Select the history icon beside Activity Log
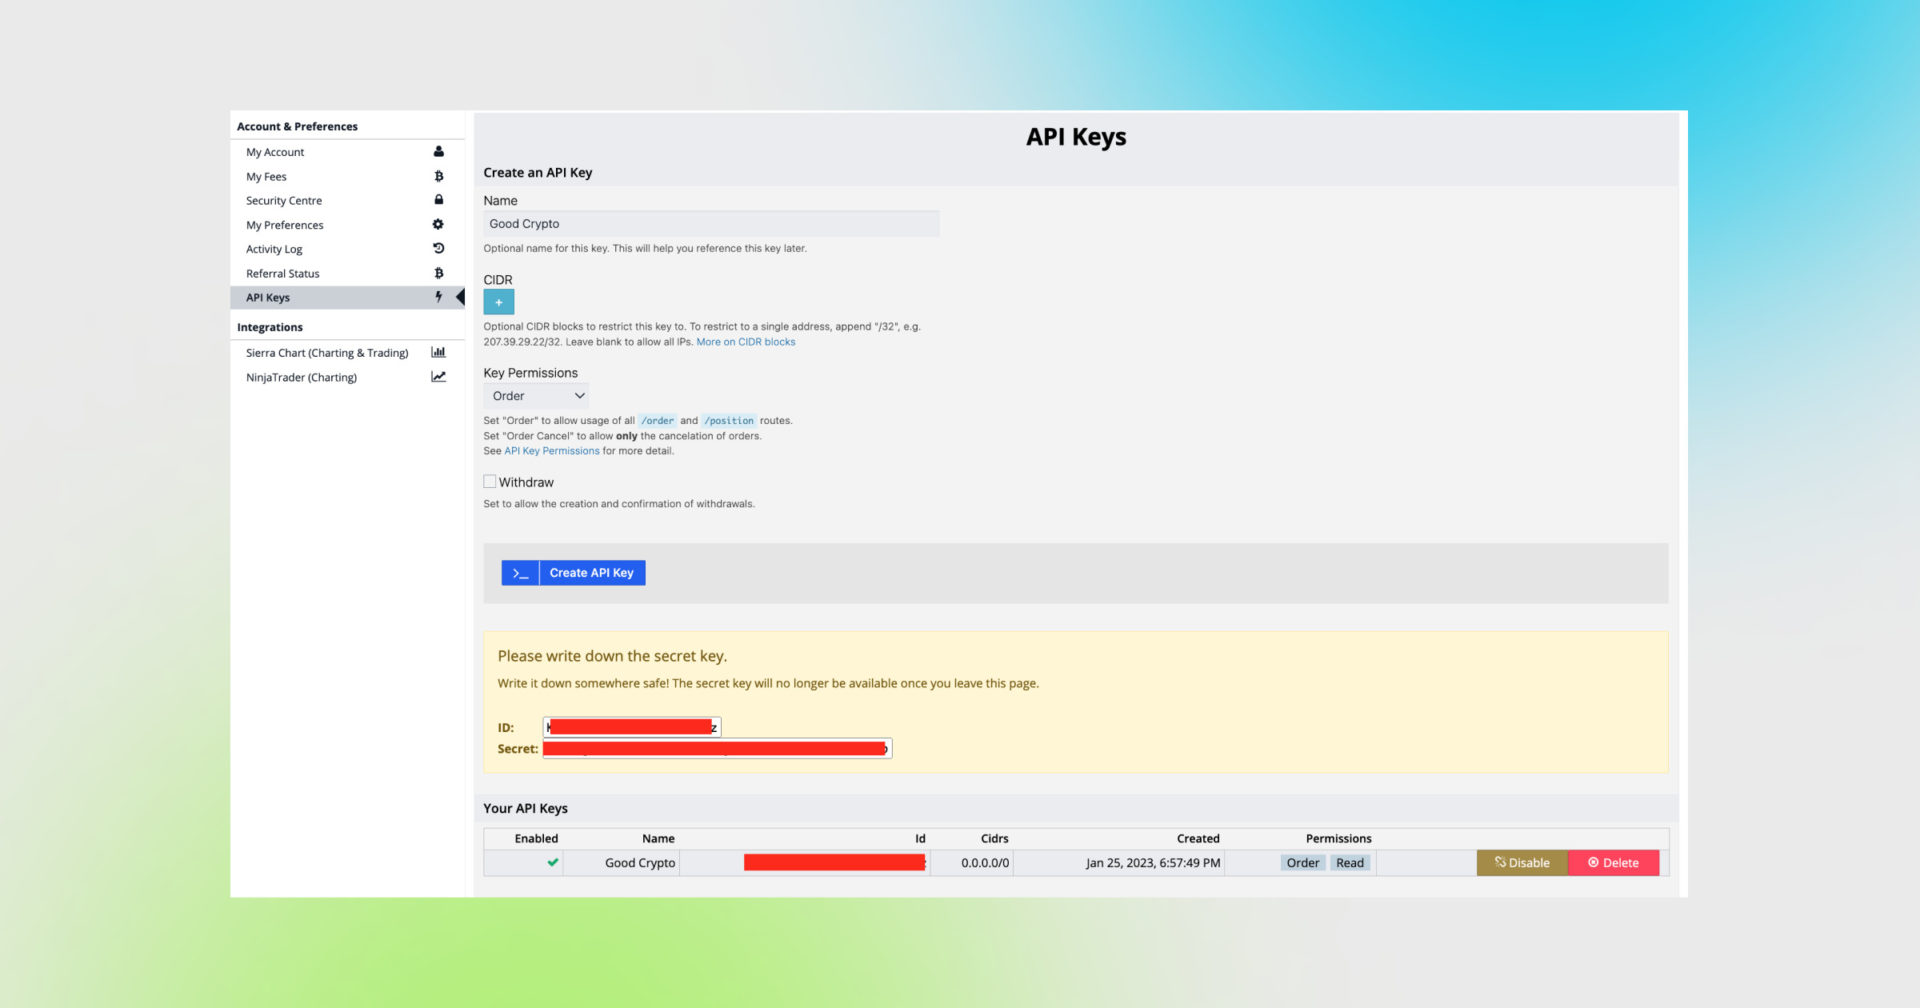Image resolution: width=1920 pixels, height=1008 pixels. point(438,248)
